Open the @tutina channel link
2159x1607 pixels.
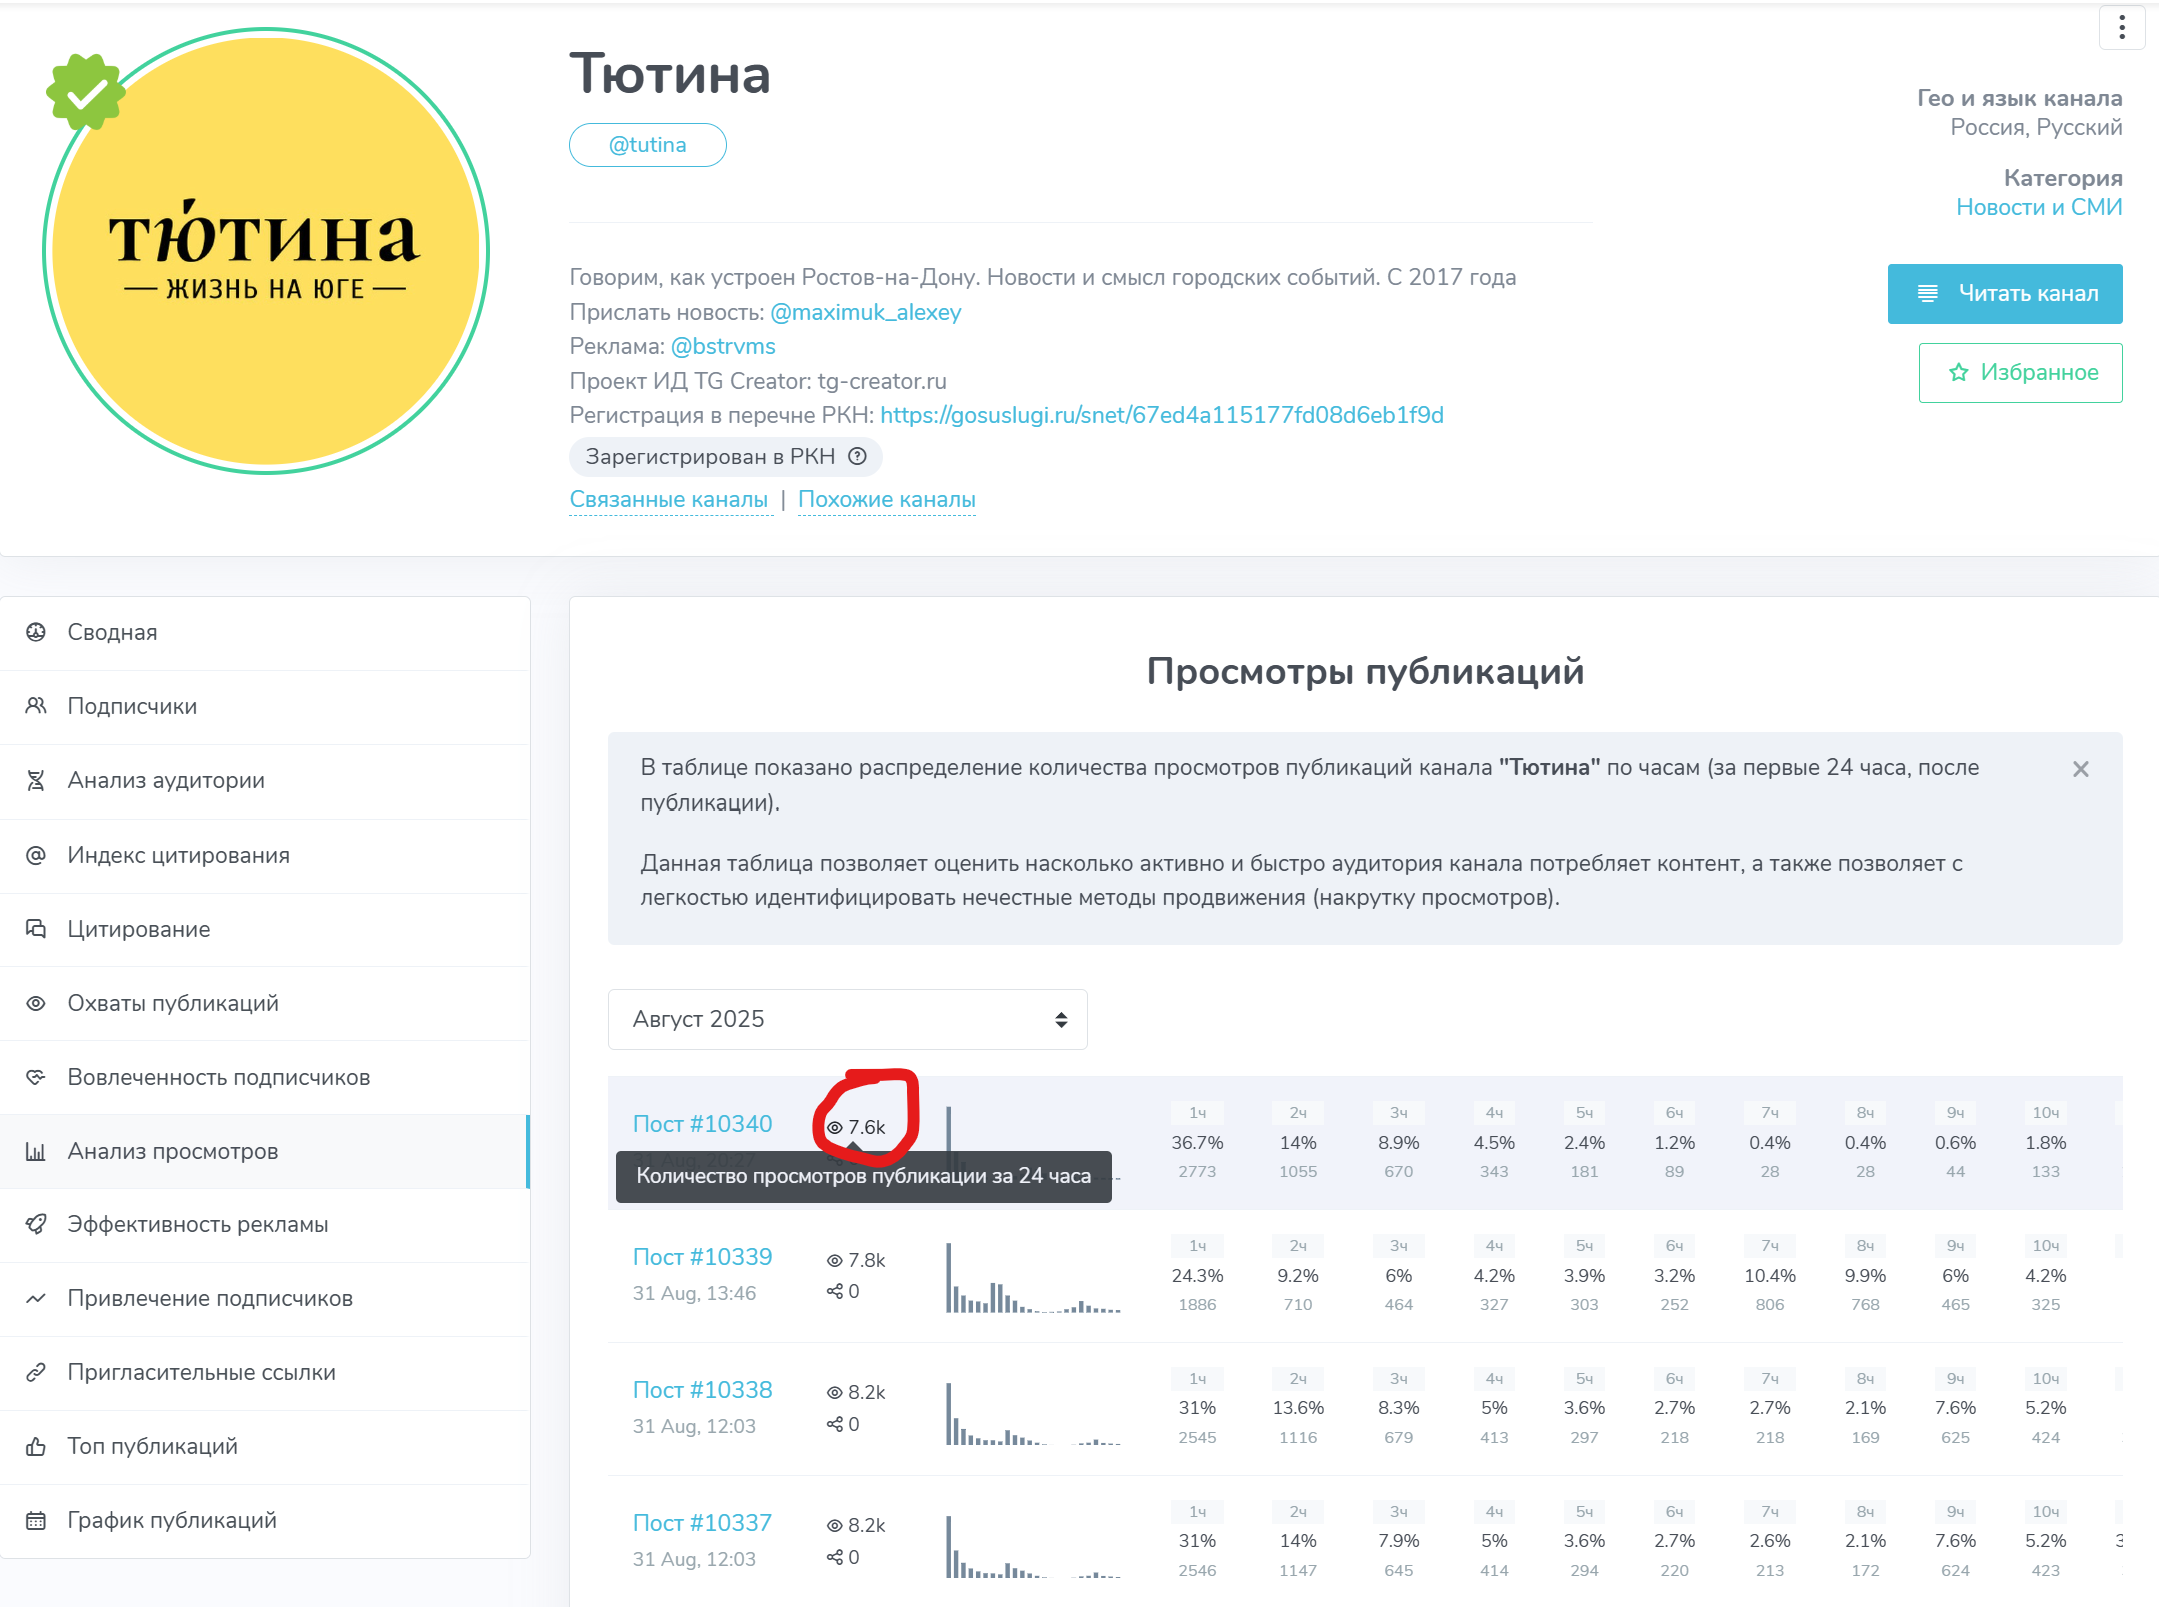(647, 144)
